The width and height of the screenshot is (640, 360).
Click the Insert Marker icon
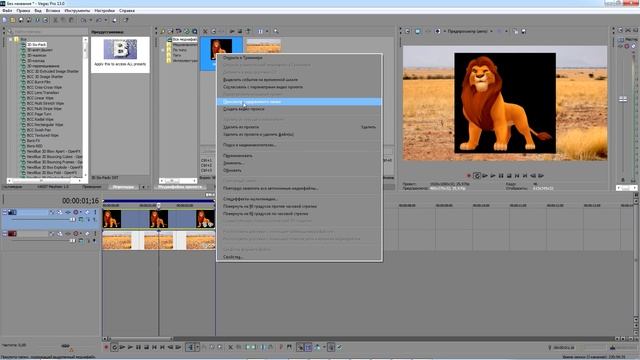point(281,347)
